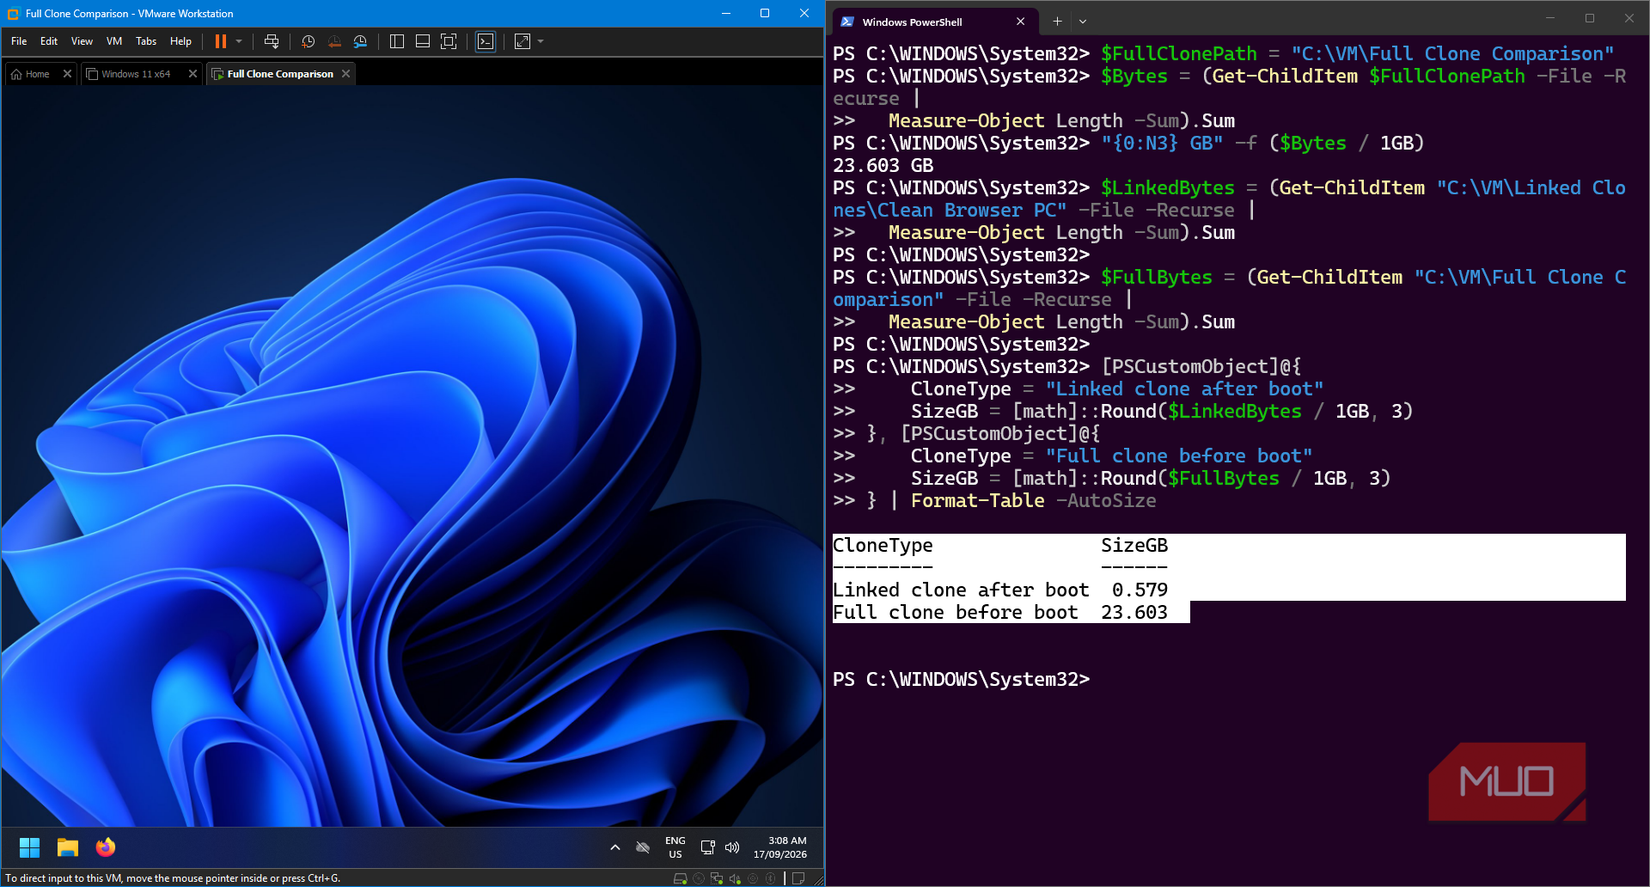Close the Full Clone Comparison tab
This screenshot has height=887, width=1650.
click(346, 74)
